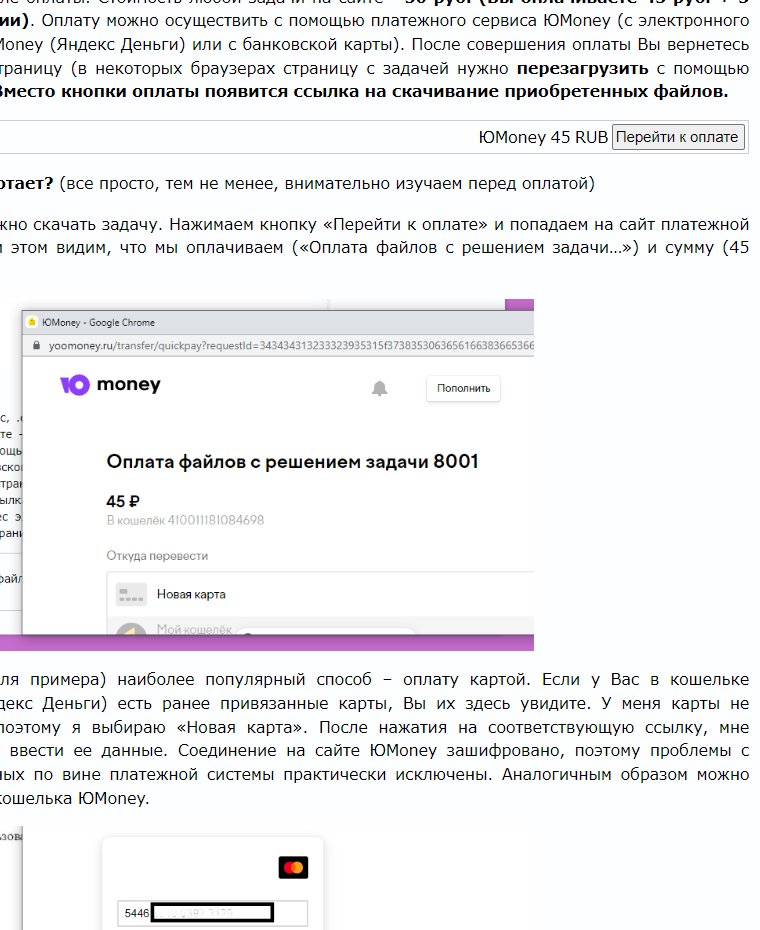Click the Перейти к оплате button
760x930 pixels.
pos(678,137)
